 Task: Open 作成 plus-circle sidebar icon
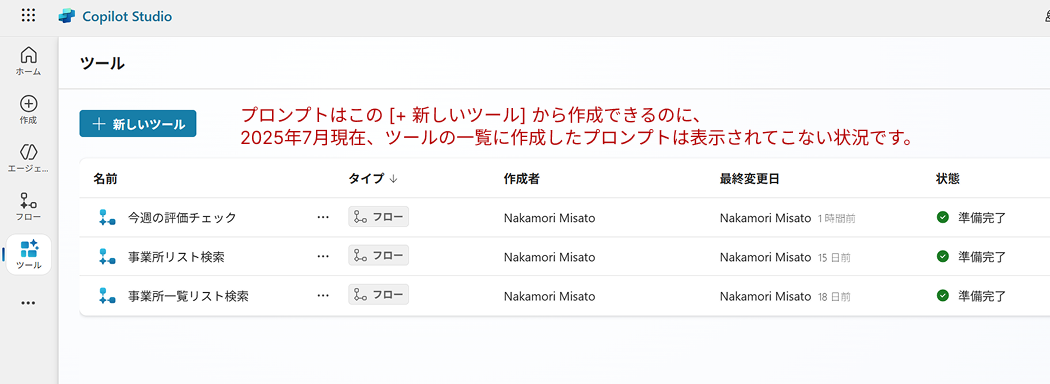point(29,110)
